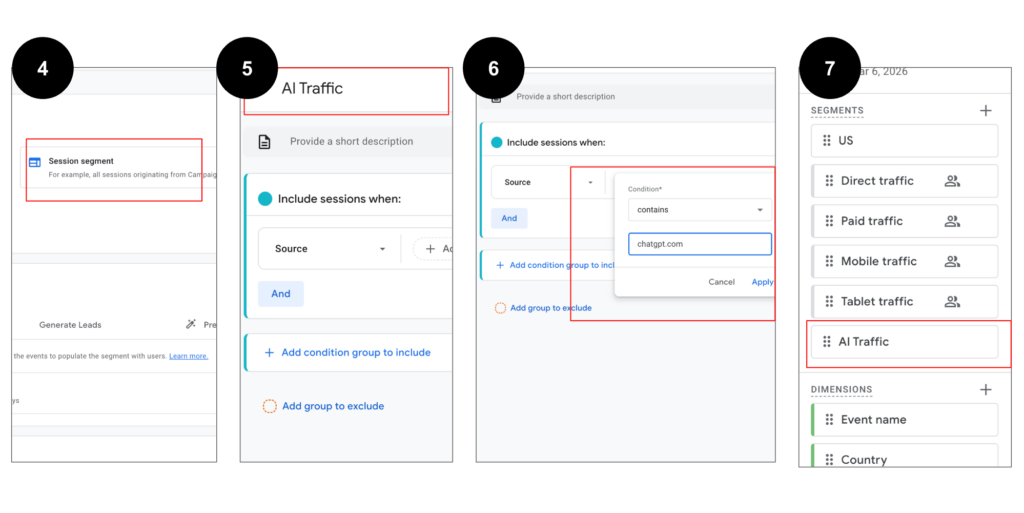This screenshot has width=1024, height=513.
Task: Click the plus icon by the large Add condition group to include
Action: 268,352
